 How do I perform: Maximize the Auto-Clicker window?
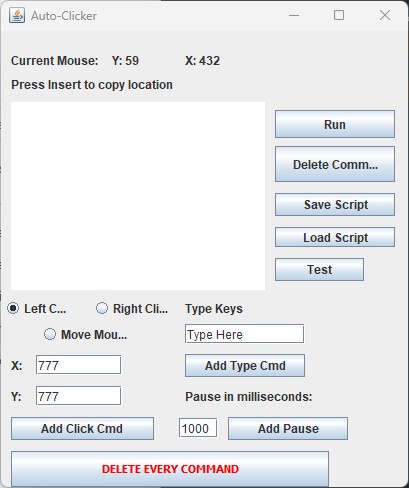(x=339, y=15)
